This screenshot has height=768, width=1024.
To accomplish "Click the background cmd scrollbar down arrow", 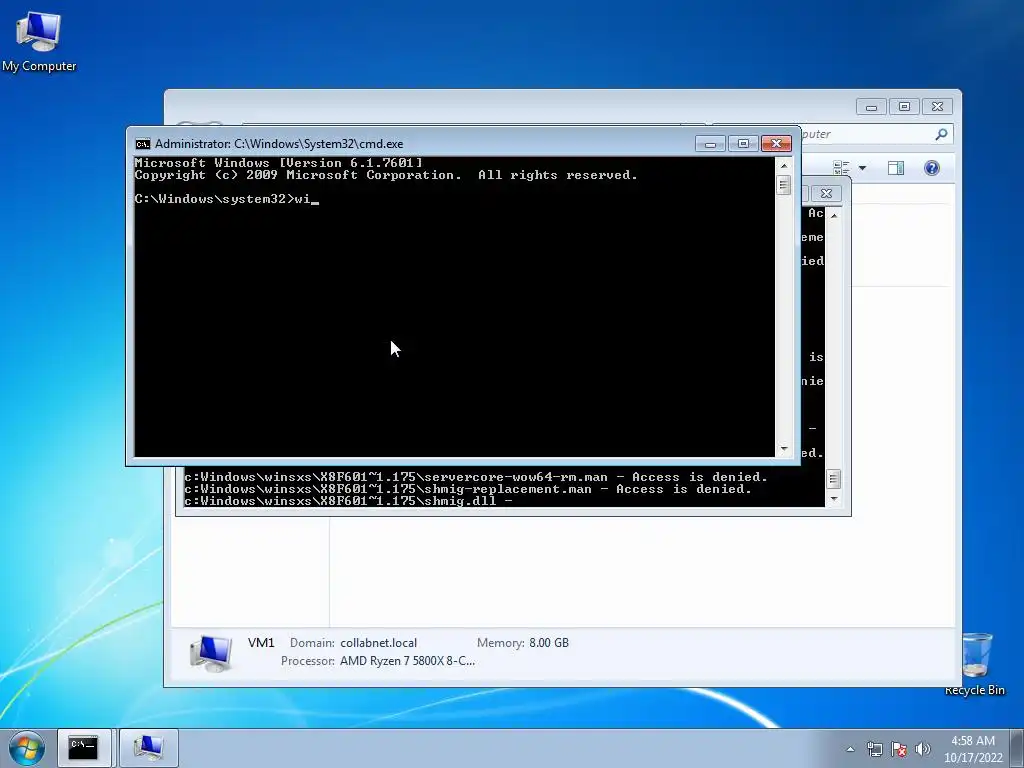I will (833, 499).
